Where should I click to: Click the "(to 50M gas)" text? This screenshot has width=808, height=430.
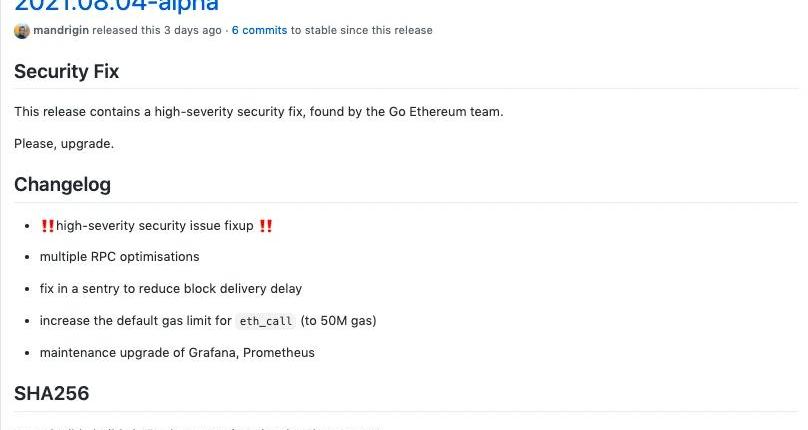tap(338, 321)
